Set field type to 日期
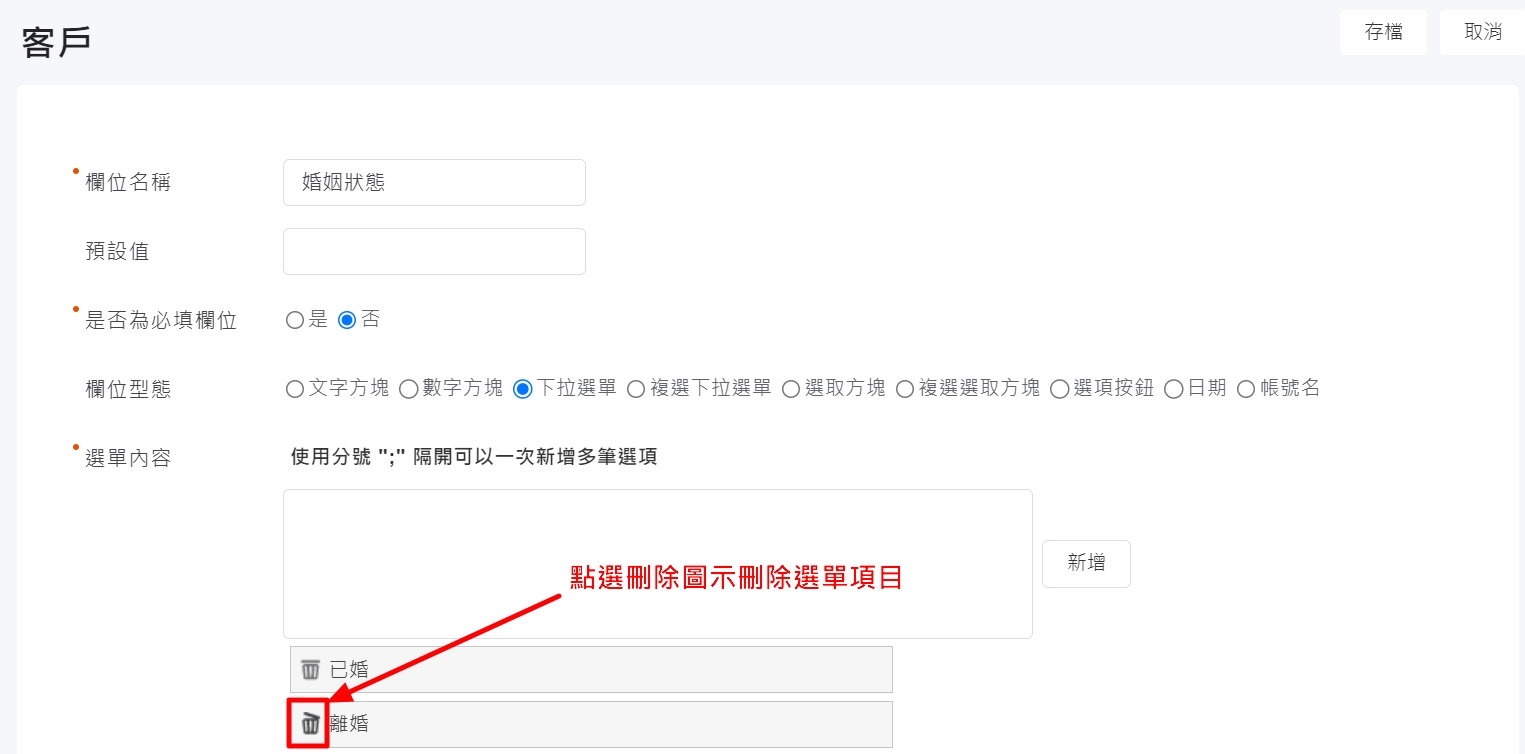1525x754 pixels. [x=1174, y=389]
